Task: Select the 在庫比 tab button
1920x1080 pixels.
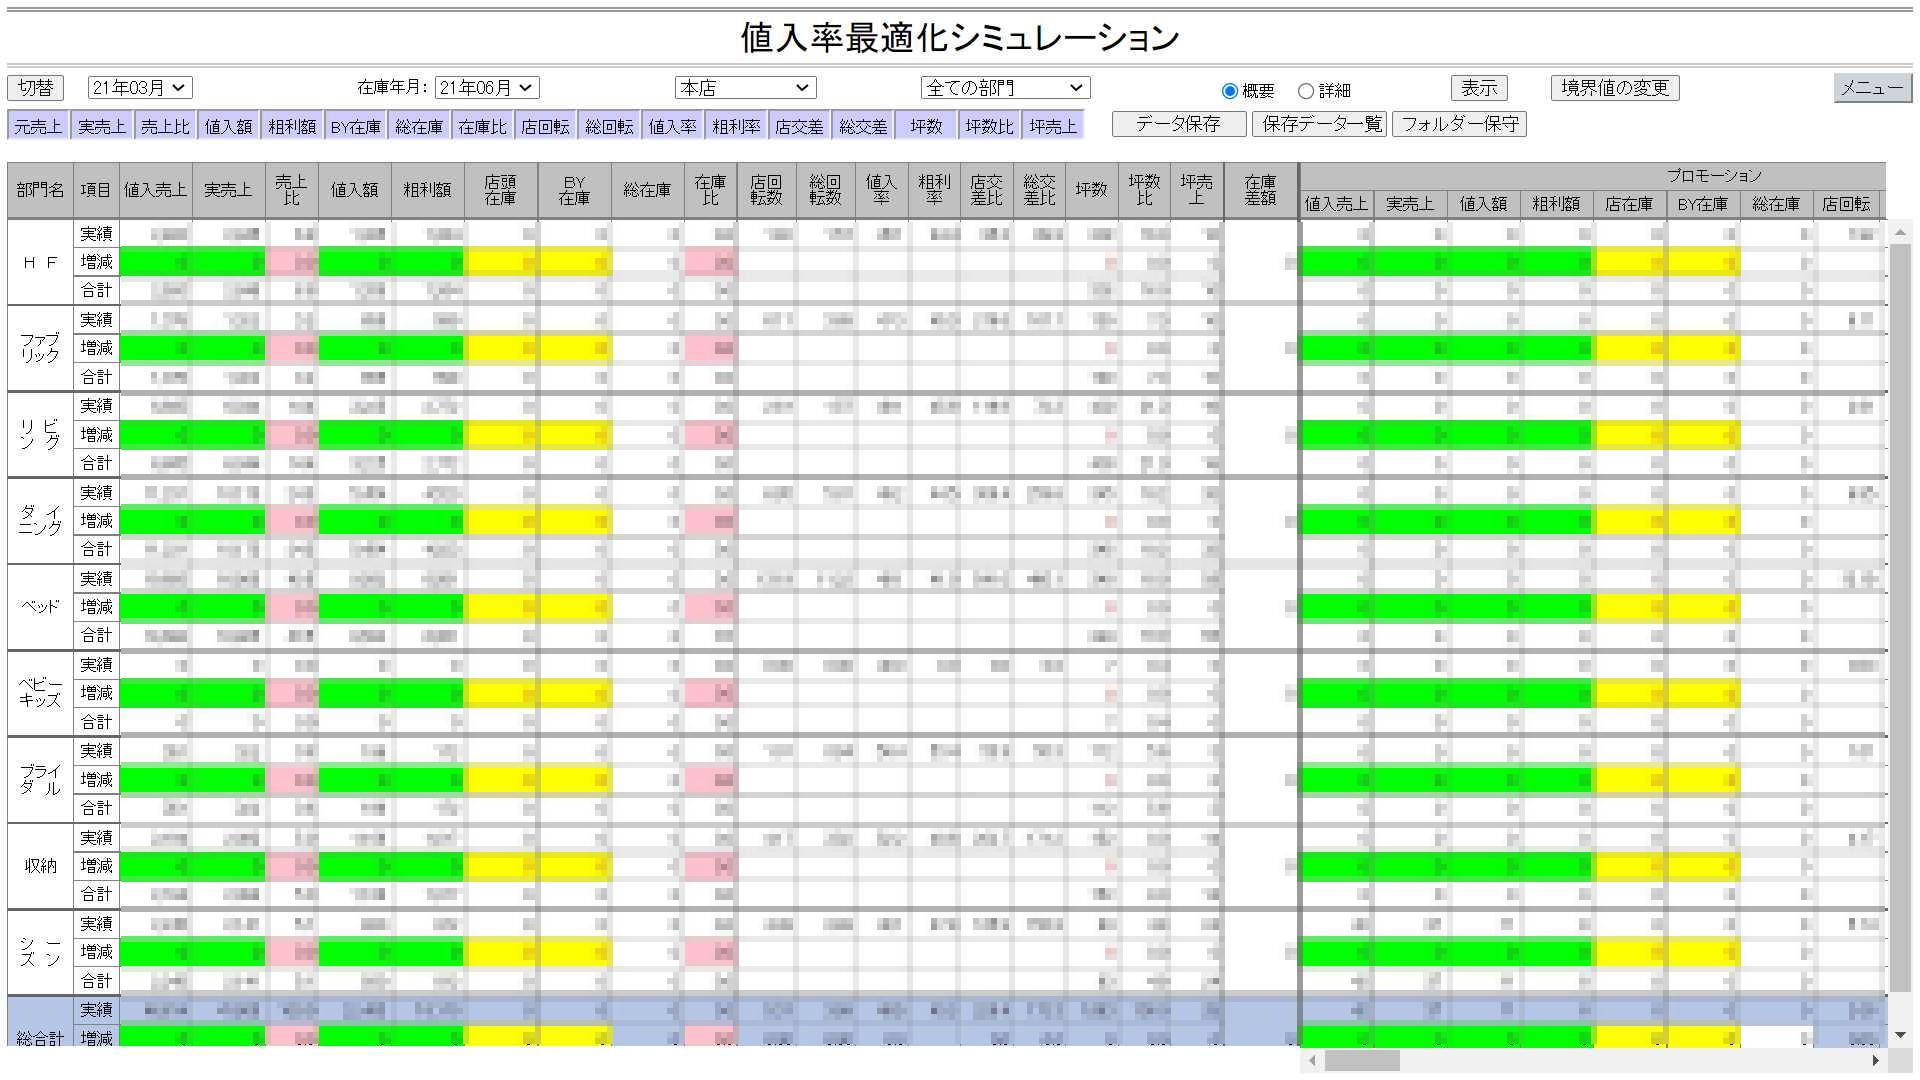Action: (x=483, y=126)
